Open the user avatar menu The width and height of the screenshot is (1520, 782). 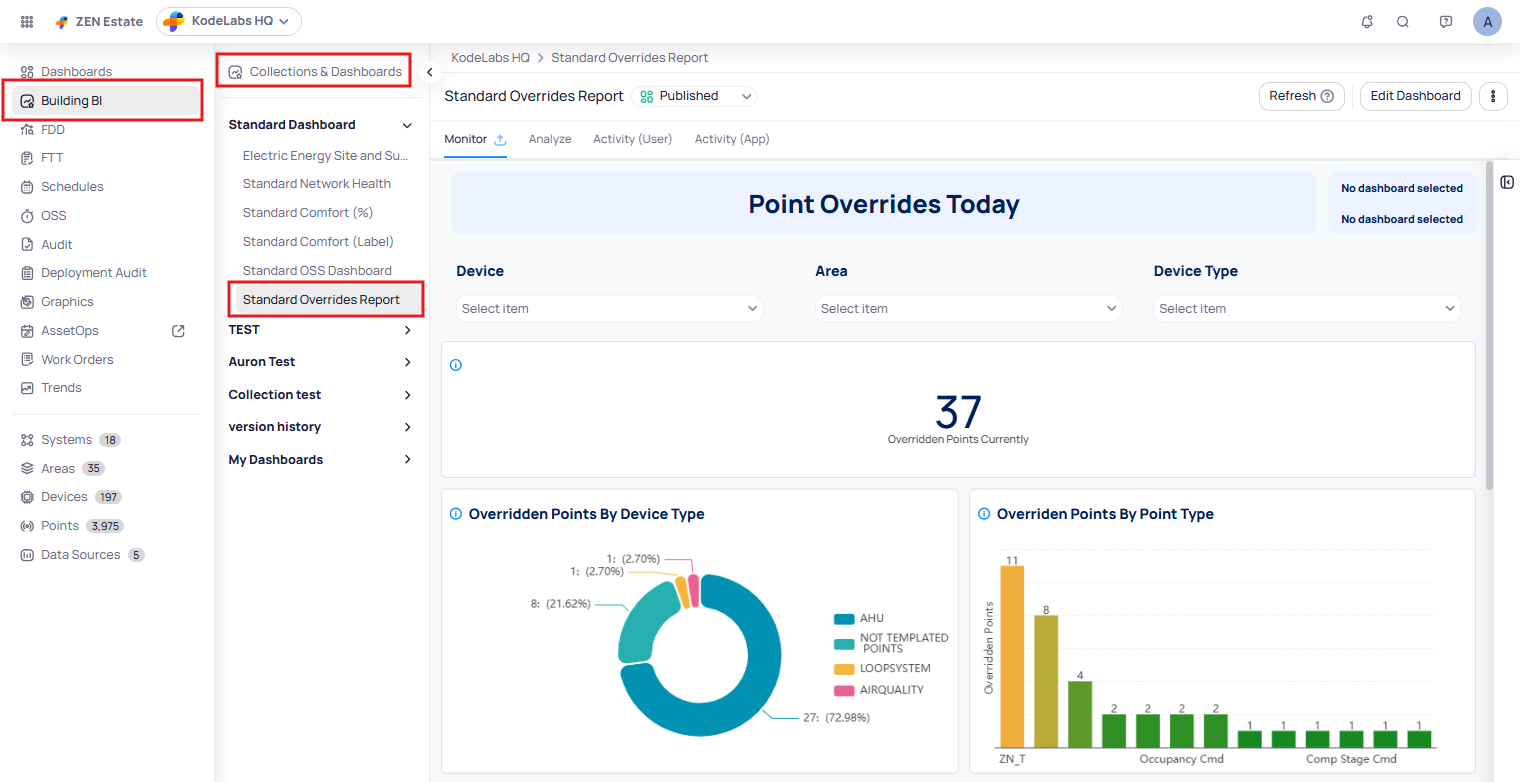tap(1487, 22)
